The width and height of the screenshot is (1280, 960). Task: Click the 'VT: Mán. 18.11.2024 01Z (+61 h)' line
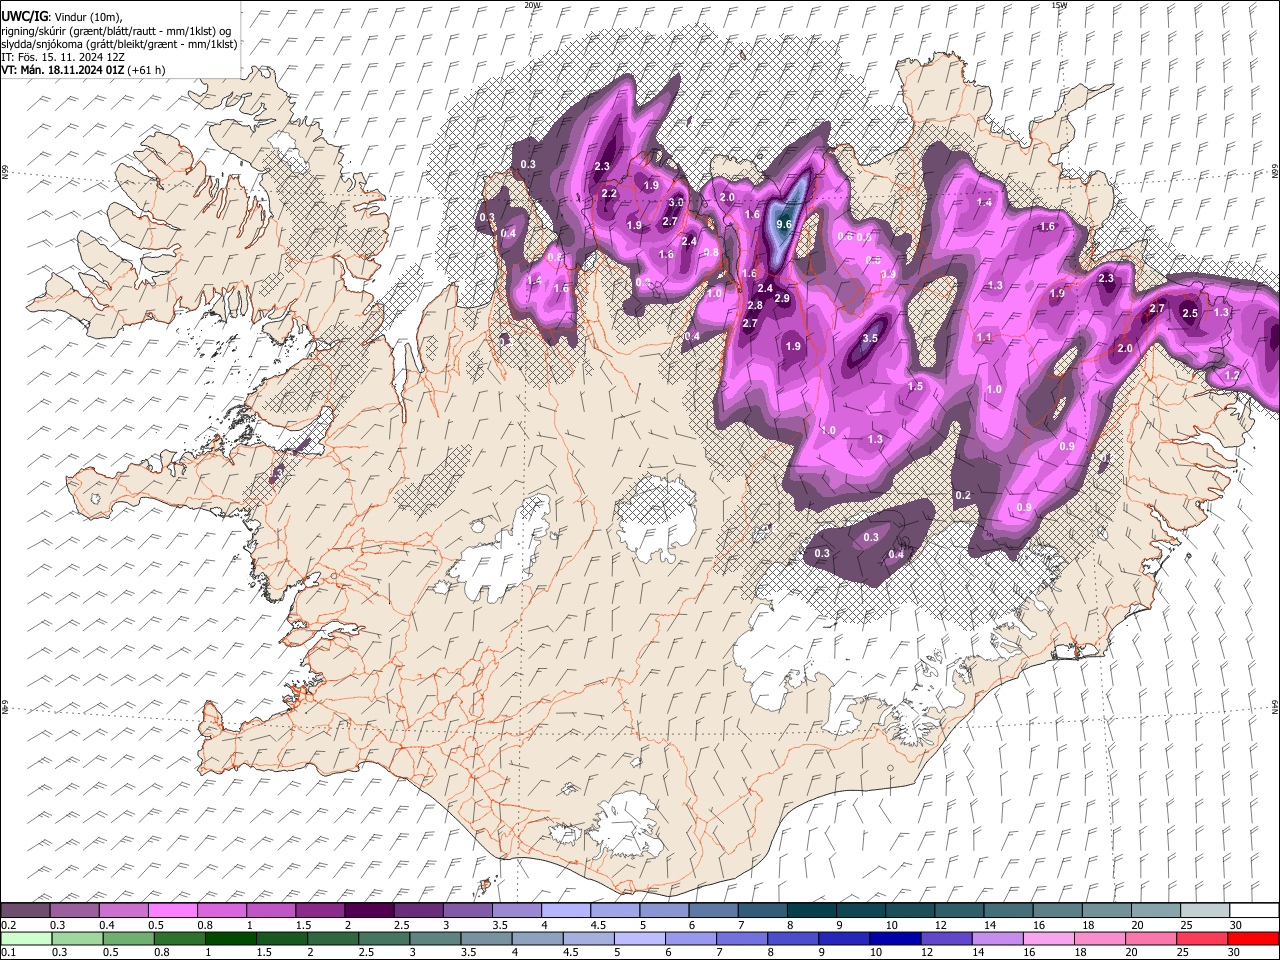tap(83, 70)
